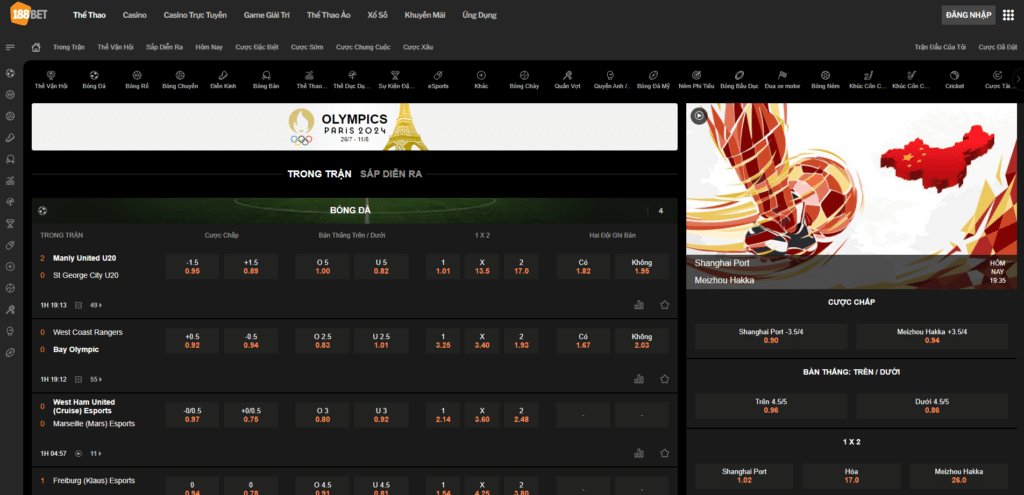Collapse the Bóng Đá section header

pyautogui.click(x=354, y=211)
